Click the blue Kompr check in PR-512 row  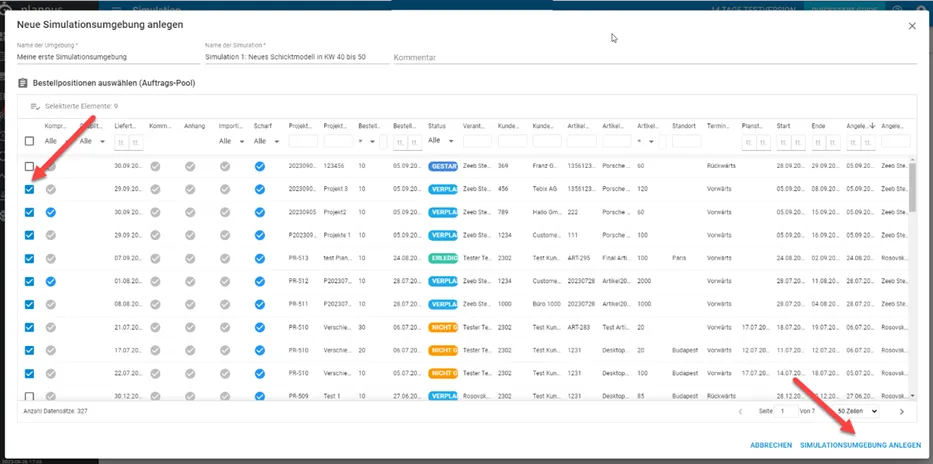click(x=51, y=281)
